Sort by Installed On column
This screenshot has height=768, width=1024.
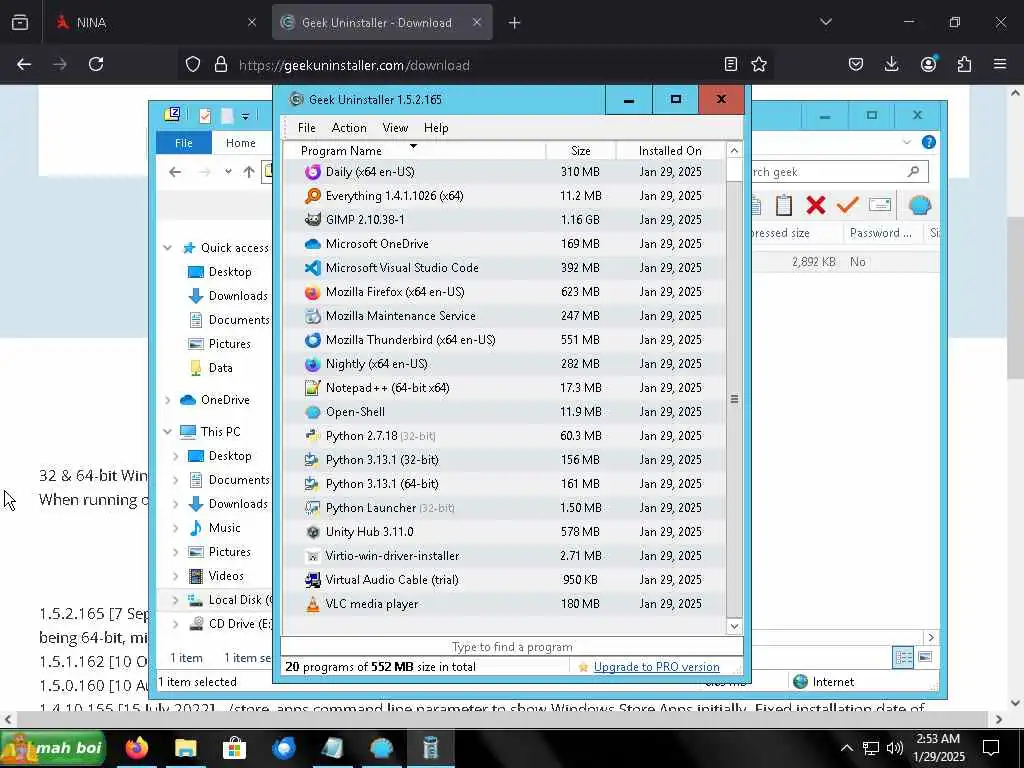click(x=670, y=151)
